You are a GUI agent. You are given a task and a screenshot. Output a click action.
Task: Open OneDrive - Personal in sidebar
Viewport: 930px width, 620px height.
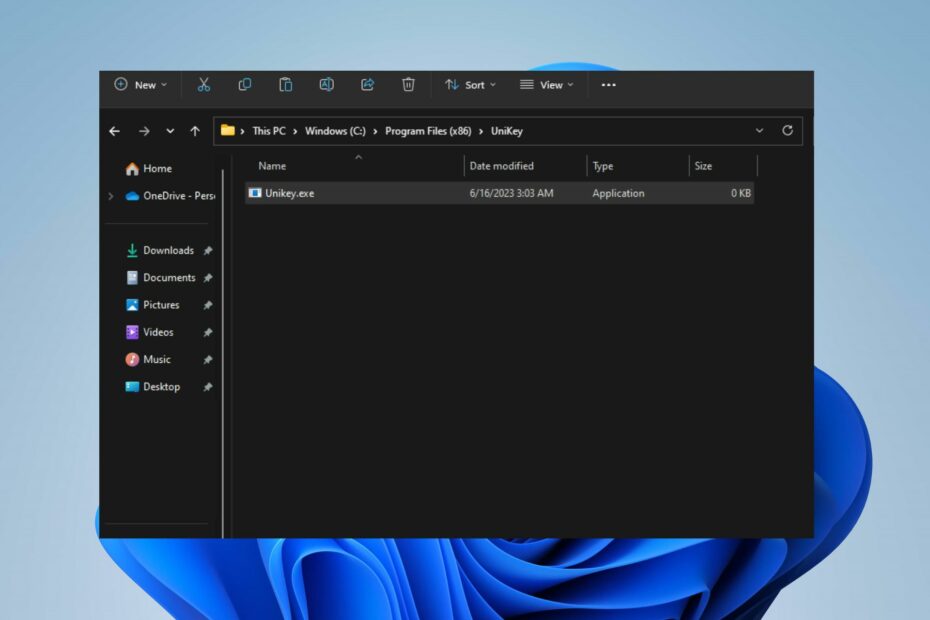pos(170,196)
